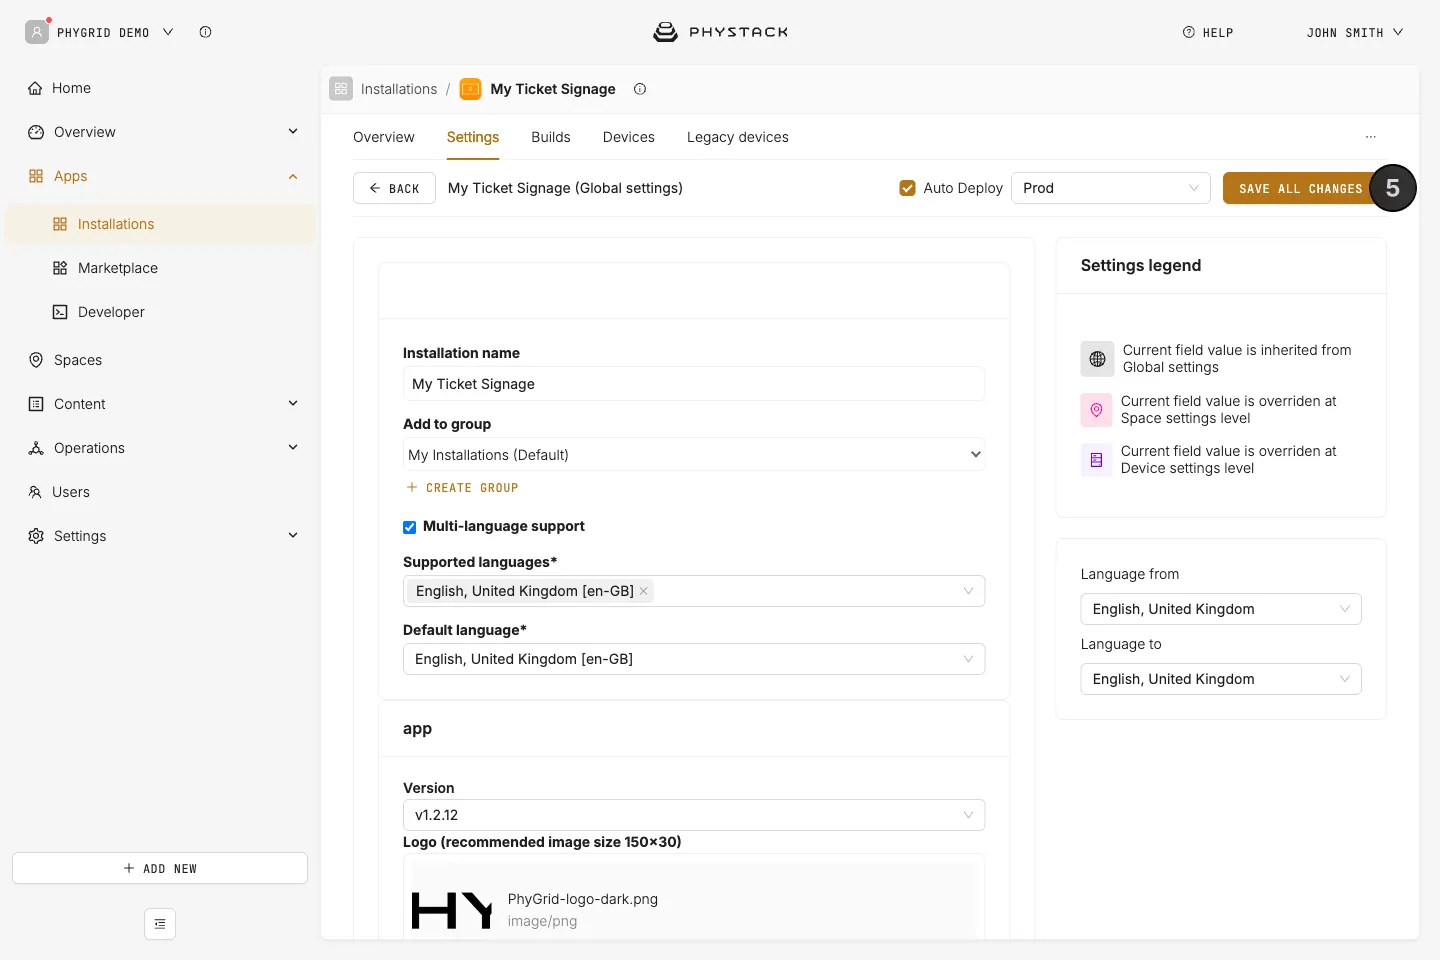Click globe icon for Global settings legend
1440x960 pixels.
(1097, 359)
